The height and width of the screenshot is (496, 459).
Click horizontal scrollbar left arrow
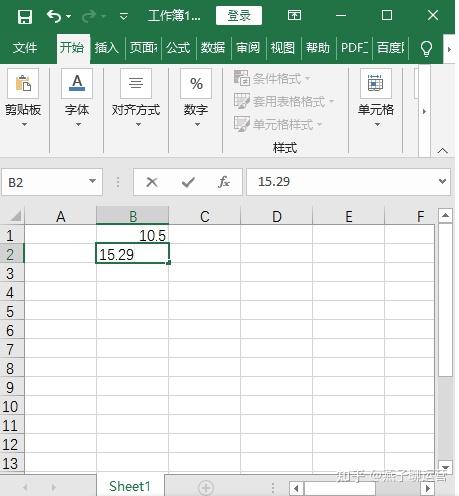click(296, 489)
